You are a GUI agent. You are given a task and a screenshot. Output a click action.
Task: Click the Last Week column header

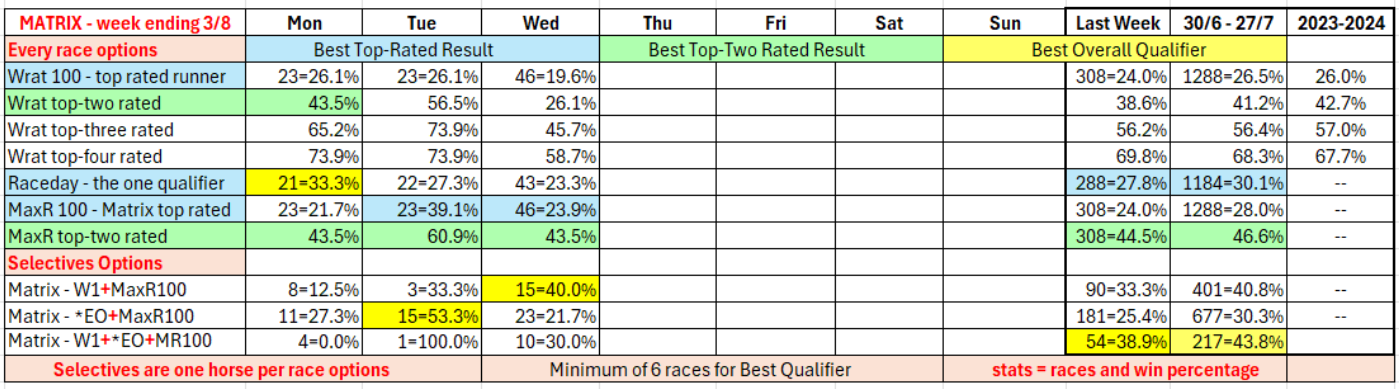pyautogui.click(x=1118, y=23)
